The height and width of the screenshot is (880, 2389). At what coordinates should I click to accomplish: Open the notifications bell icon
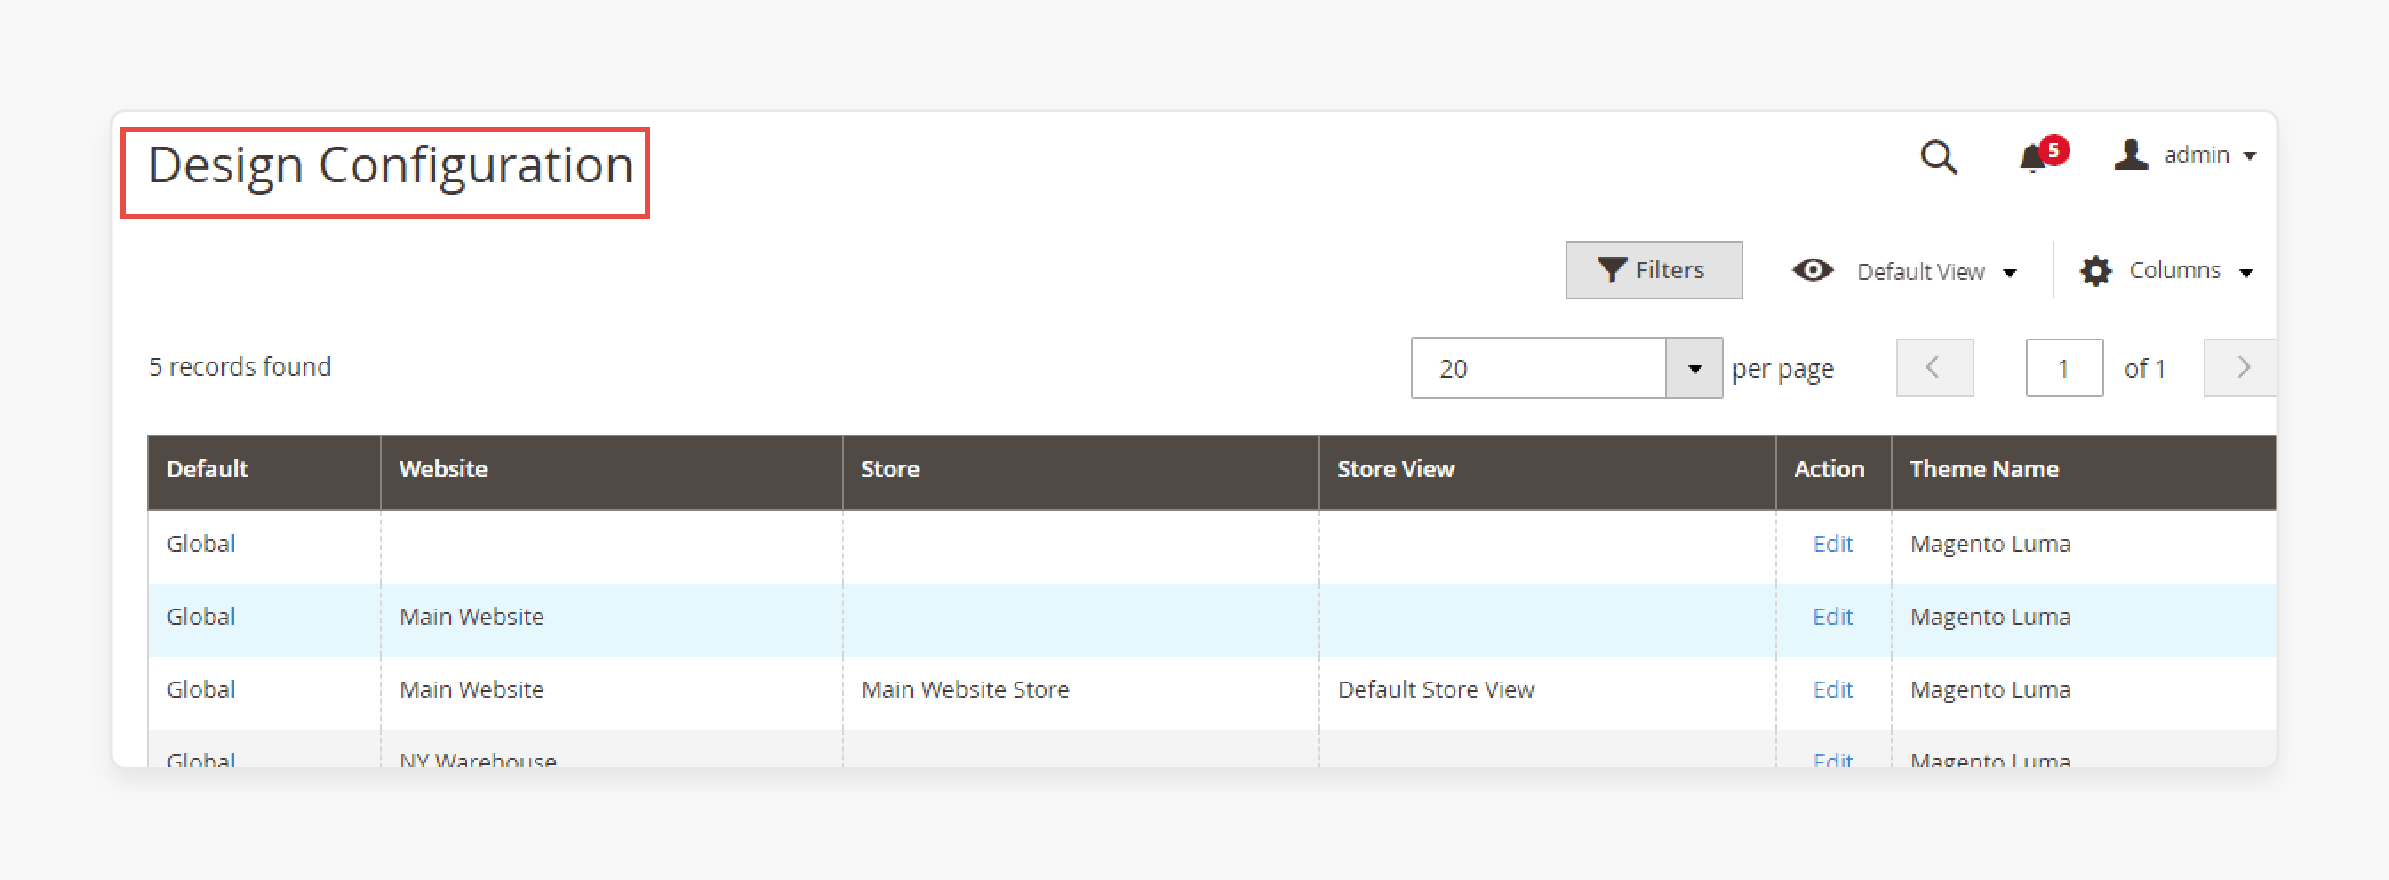pyautogui.click(x=2032, y=159)
